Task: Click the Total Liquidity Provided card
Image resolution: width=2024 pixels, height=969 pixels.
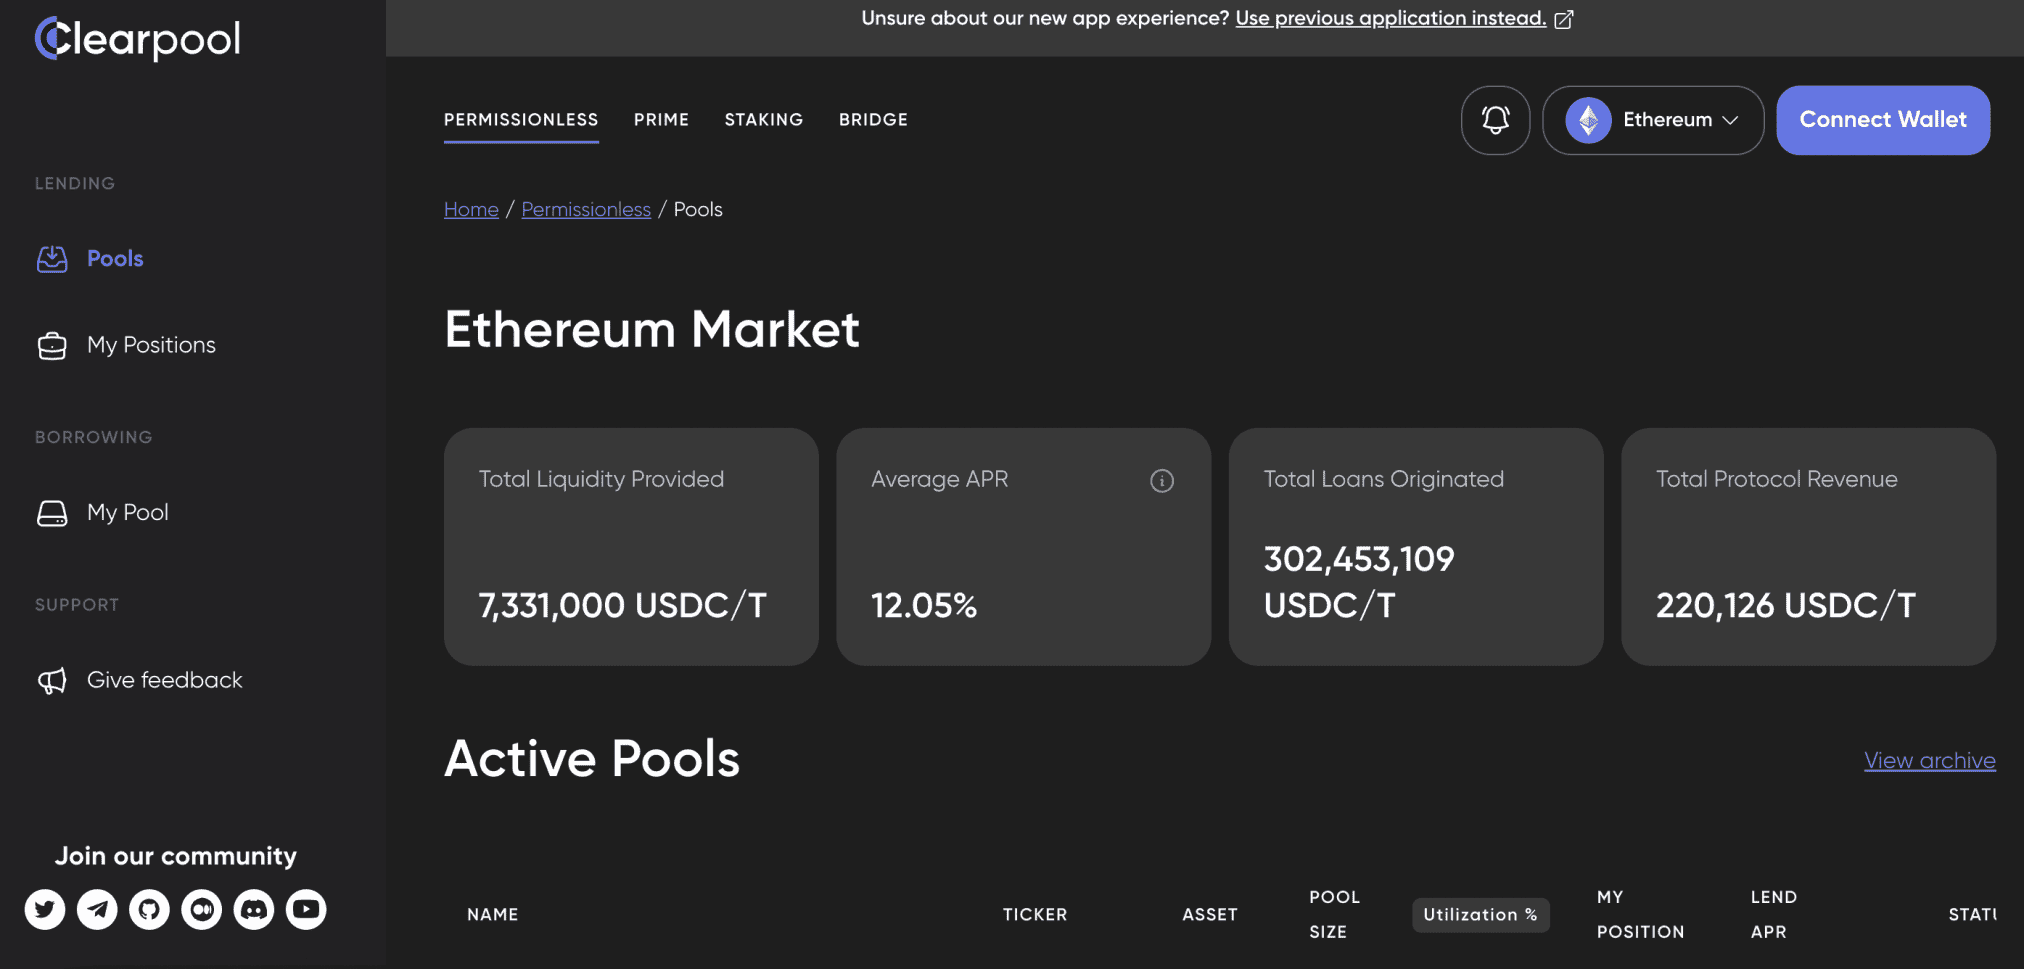Action: [631, 547]
